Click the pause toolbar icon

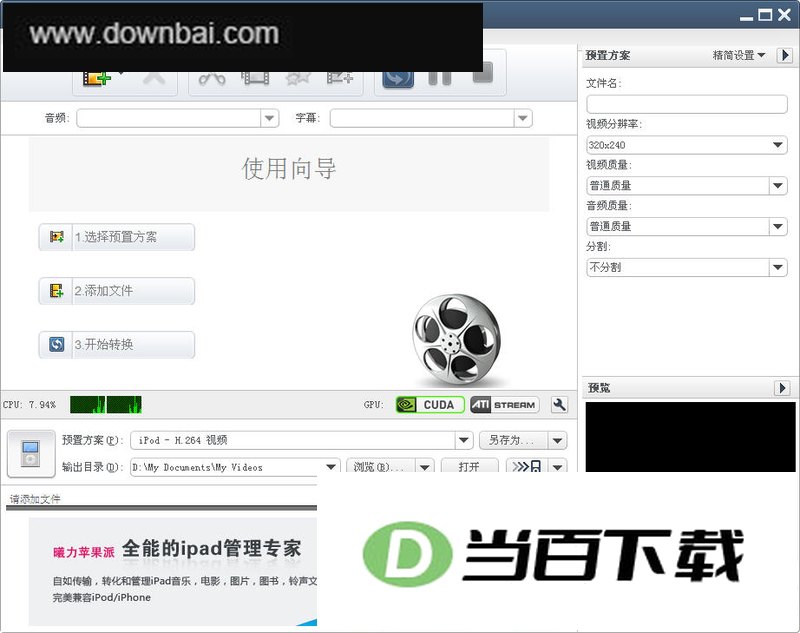[x=440, y=79]
